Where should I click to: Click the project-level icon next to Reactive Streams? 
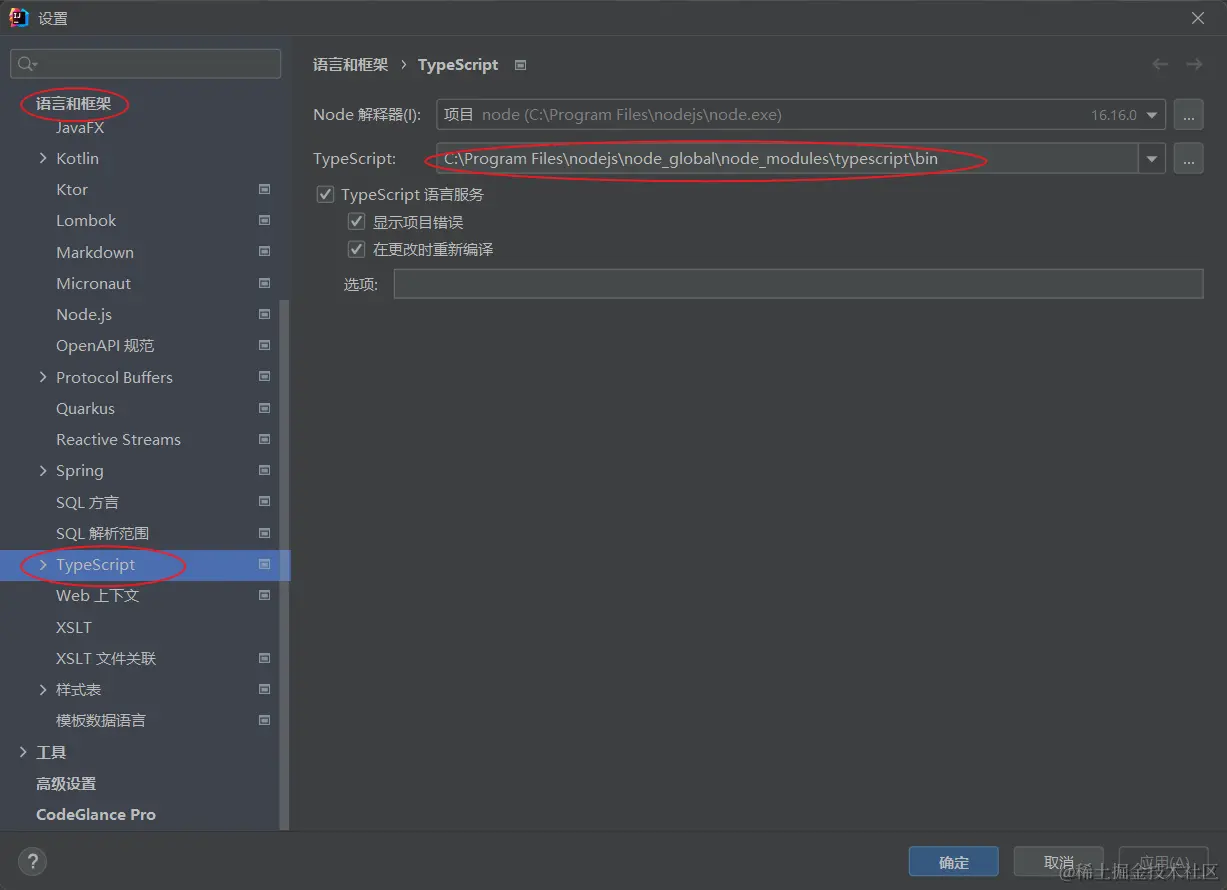265,439
